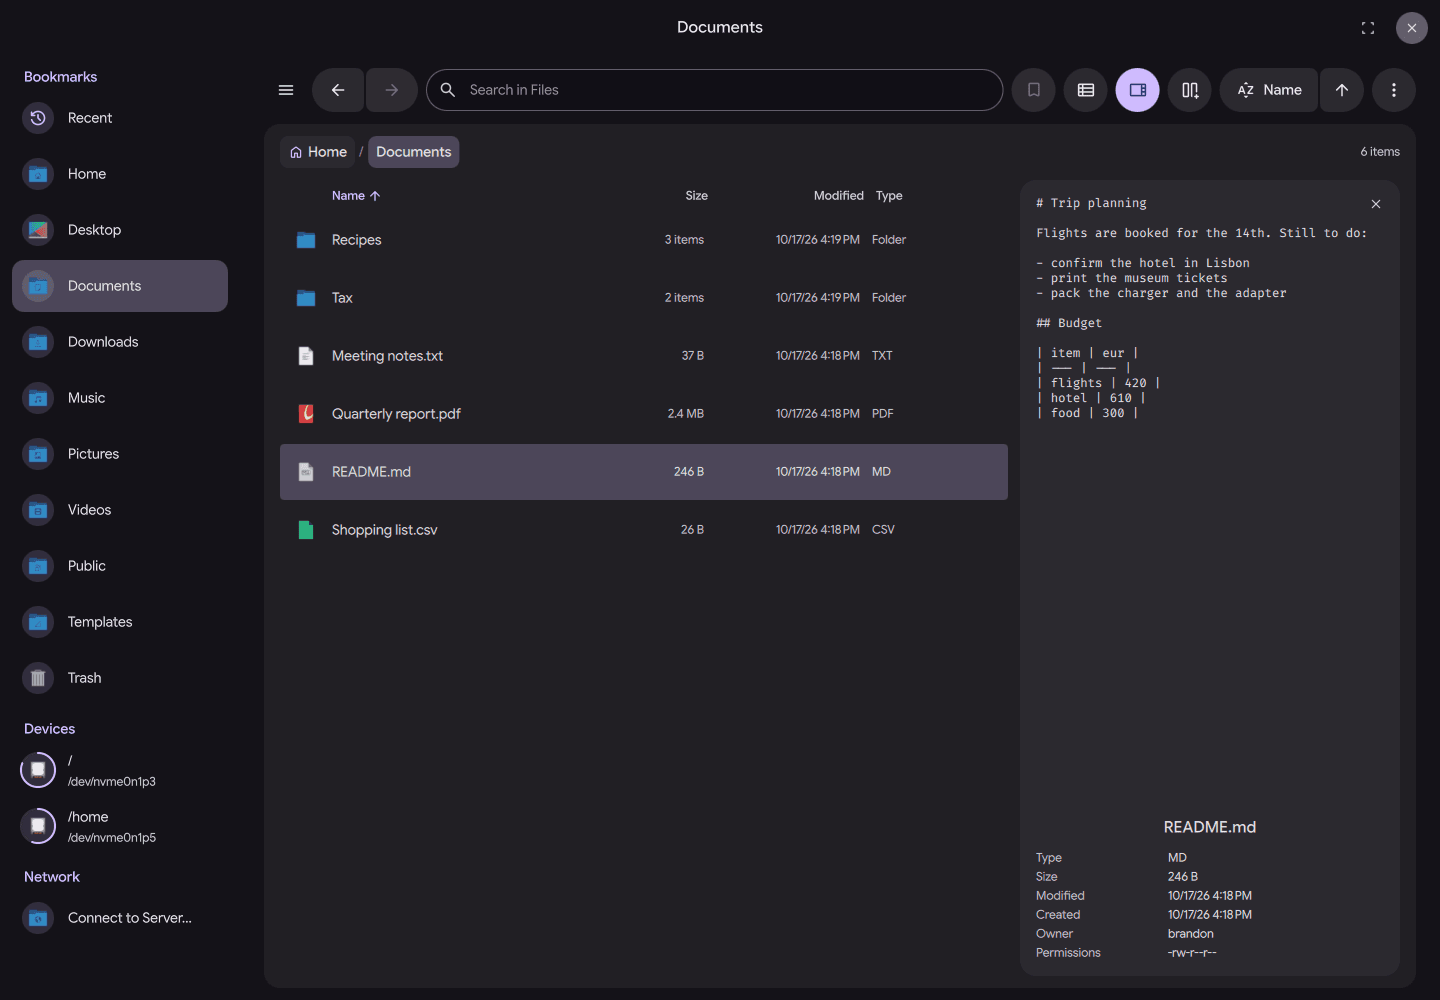Click the Quarterly report.pdf red PDF icon
The image size is (1440, 1000).
point(306,414)
